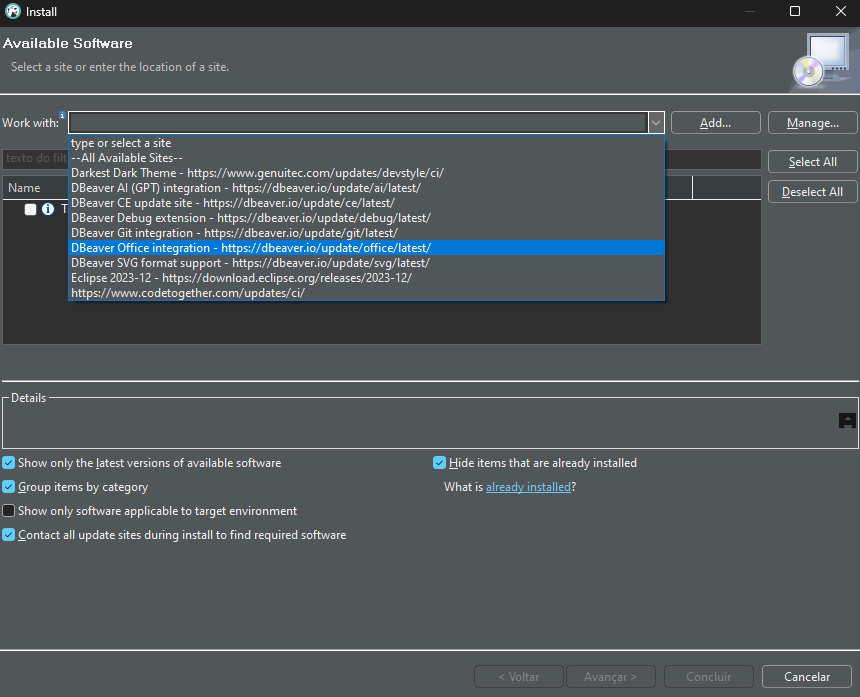The width and height of the screenshot is (860, 697).
Task: Click the install wizard CD and monitor image
Action: pyautogui.click(x=823, y=62)
